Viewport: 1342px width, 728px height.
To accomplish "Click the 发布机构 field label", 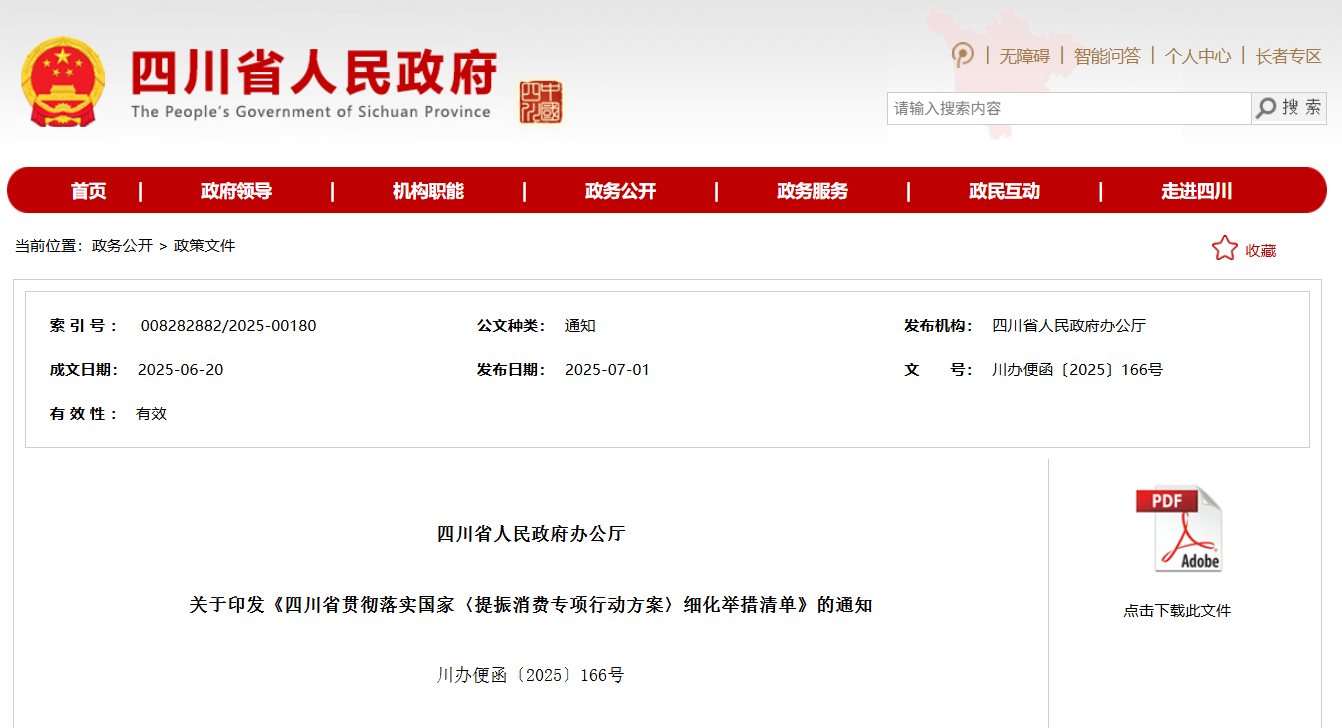I will [938, 326].
